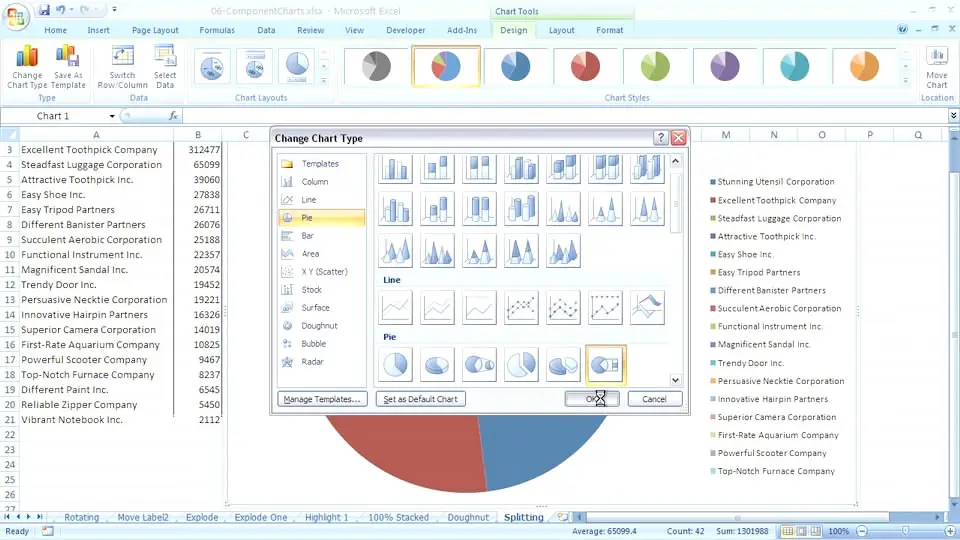
Task: Choose the red pie chart style
Action: point(585,66)
